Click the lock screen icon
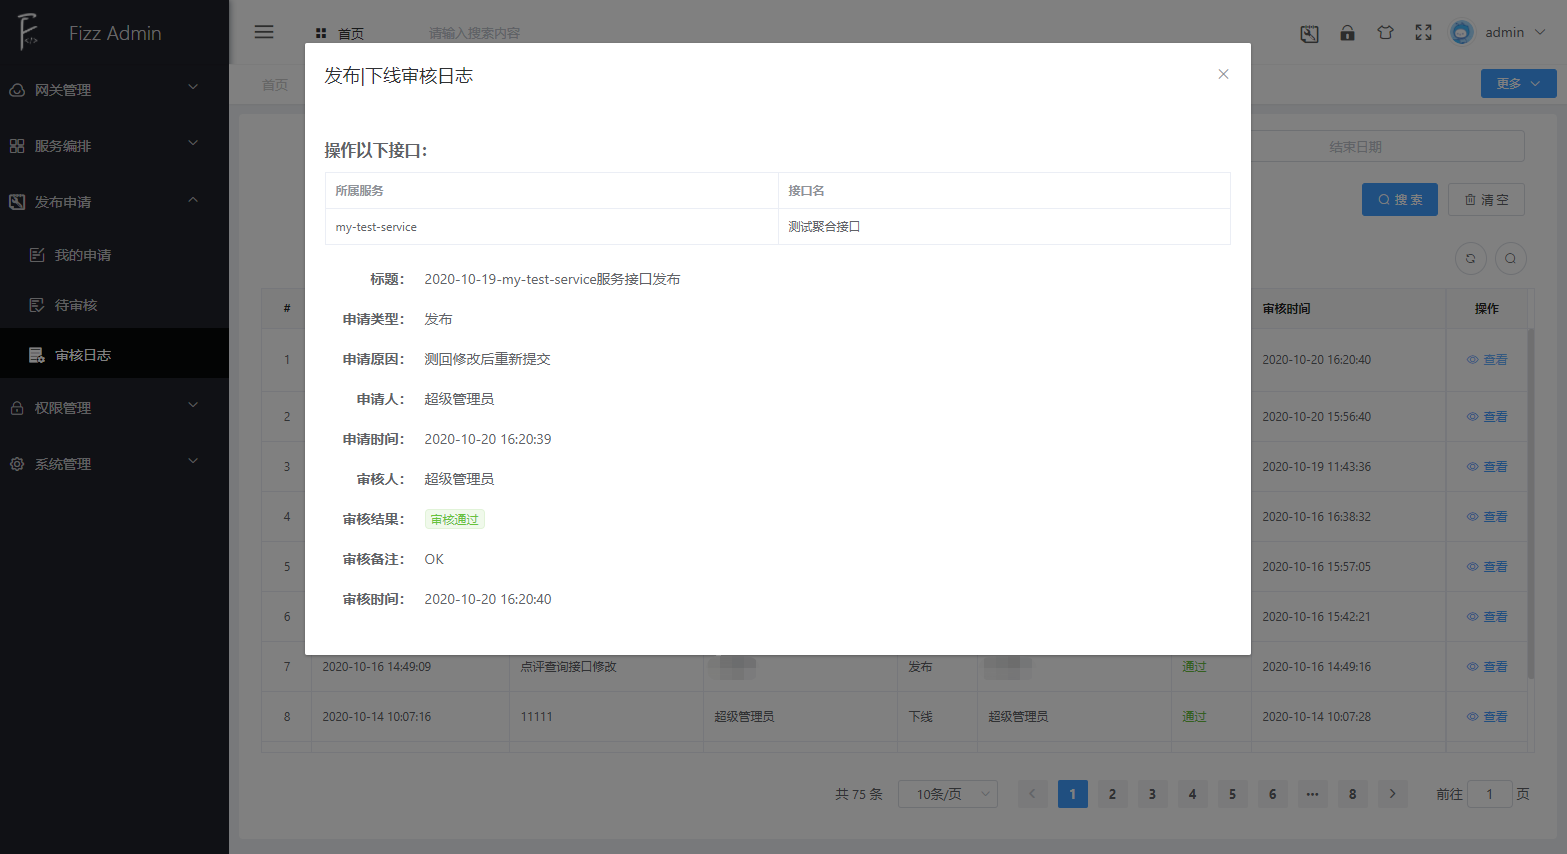Viewport: 1567px width, 854px height. 1347,33
